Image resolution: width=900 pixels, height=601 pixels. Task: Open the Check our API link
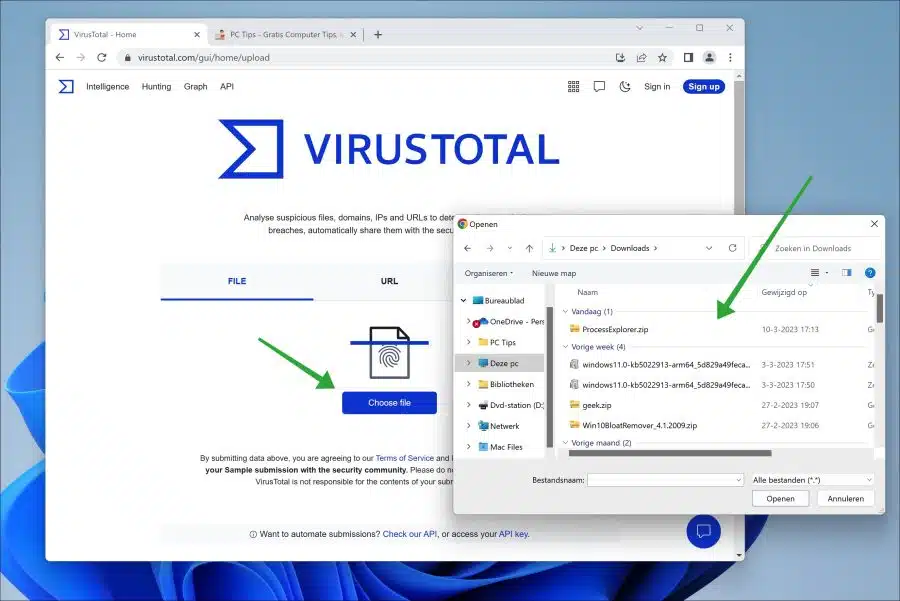[x=410, y=534]
